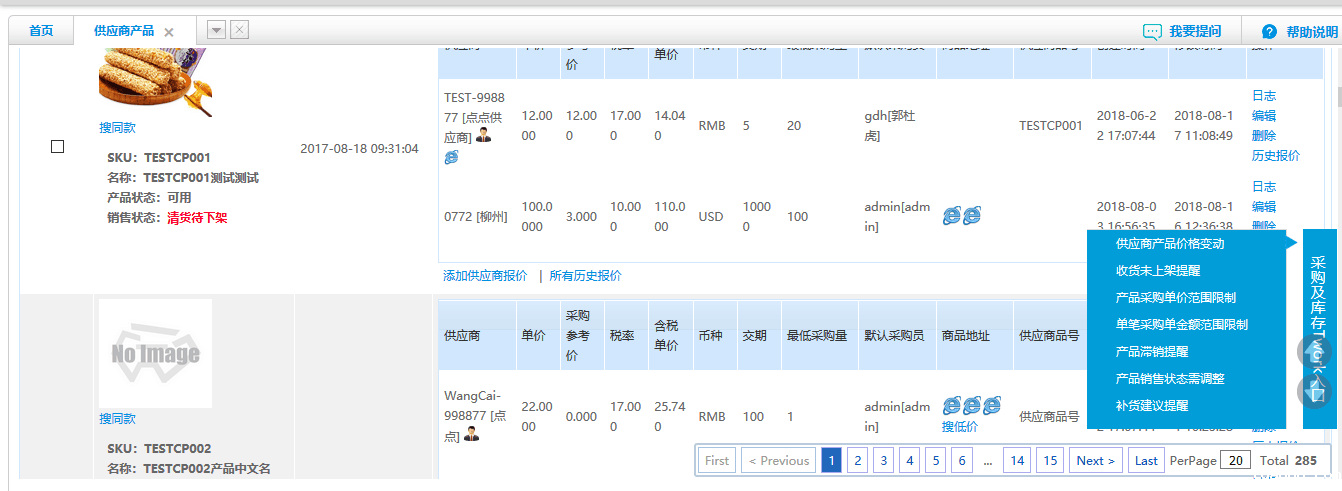The height and width of the screenshot is (491, 1342).
Task: Click 添加供应商报价 link
Action: click(485, 276)
